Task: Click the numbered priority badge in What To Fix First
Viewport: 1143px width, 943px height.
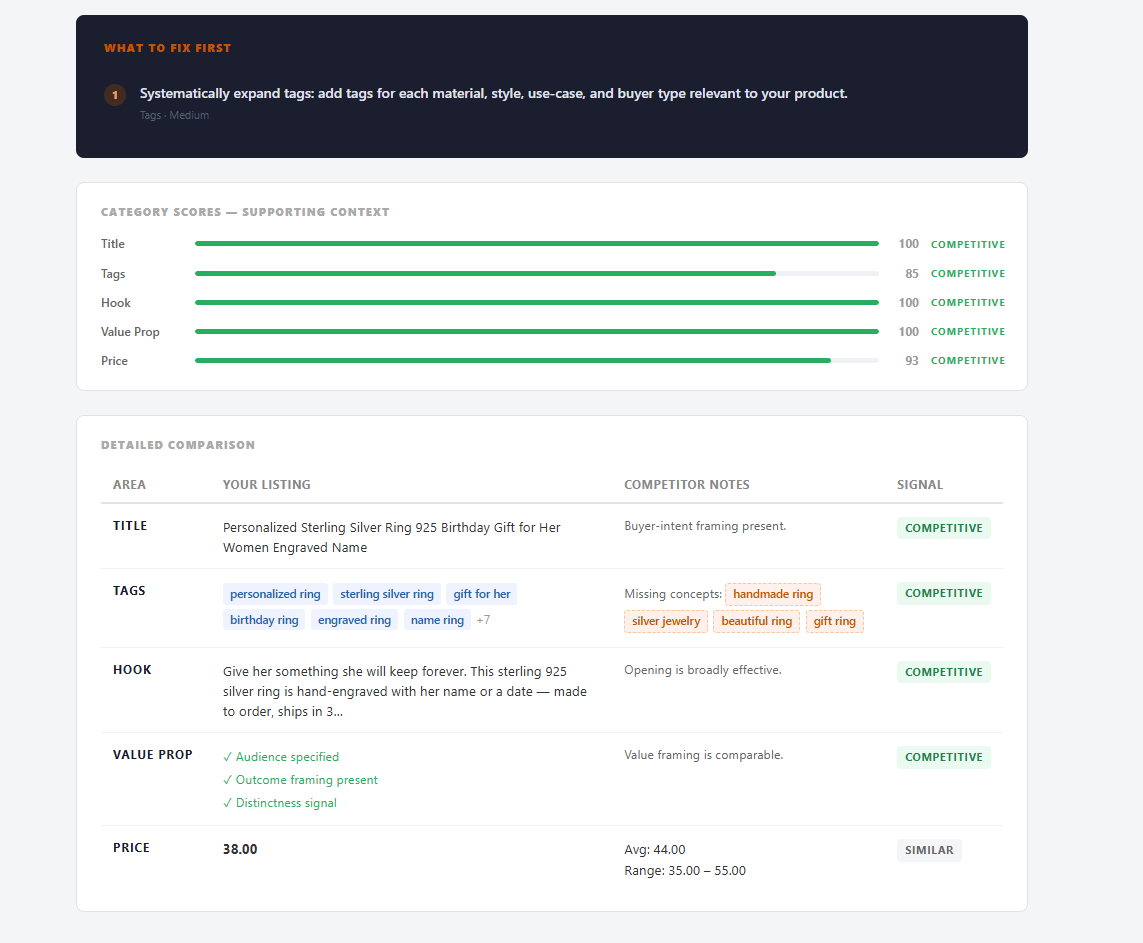Action: tap(114, 94)
